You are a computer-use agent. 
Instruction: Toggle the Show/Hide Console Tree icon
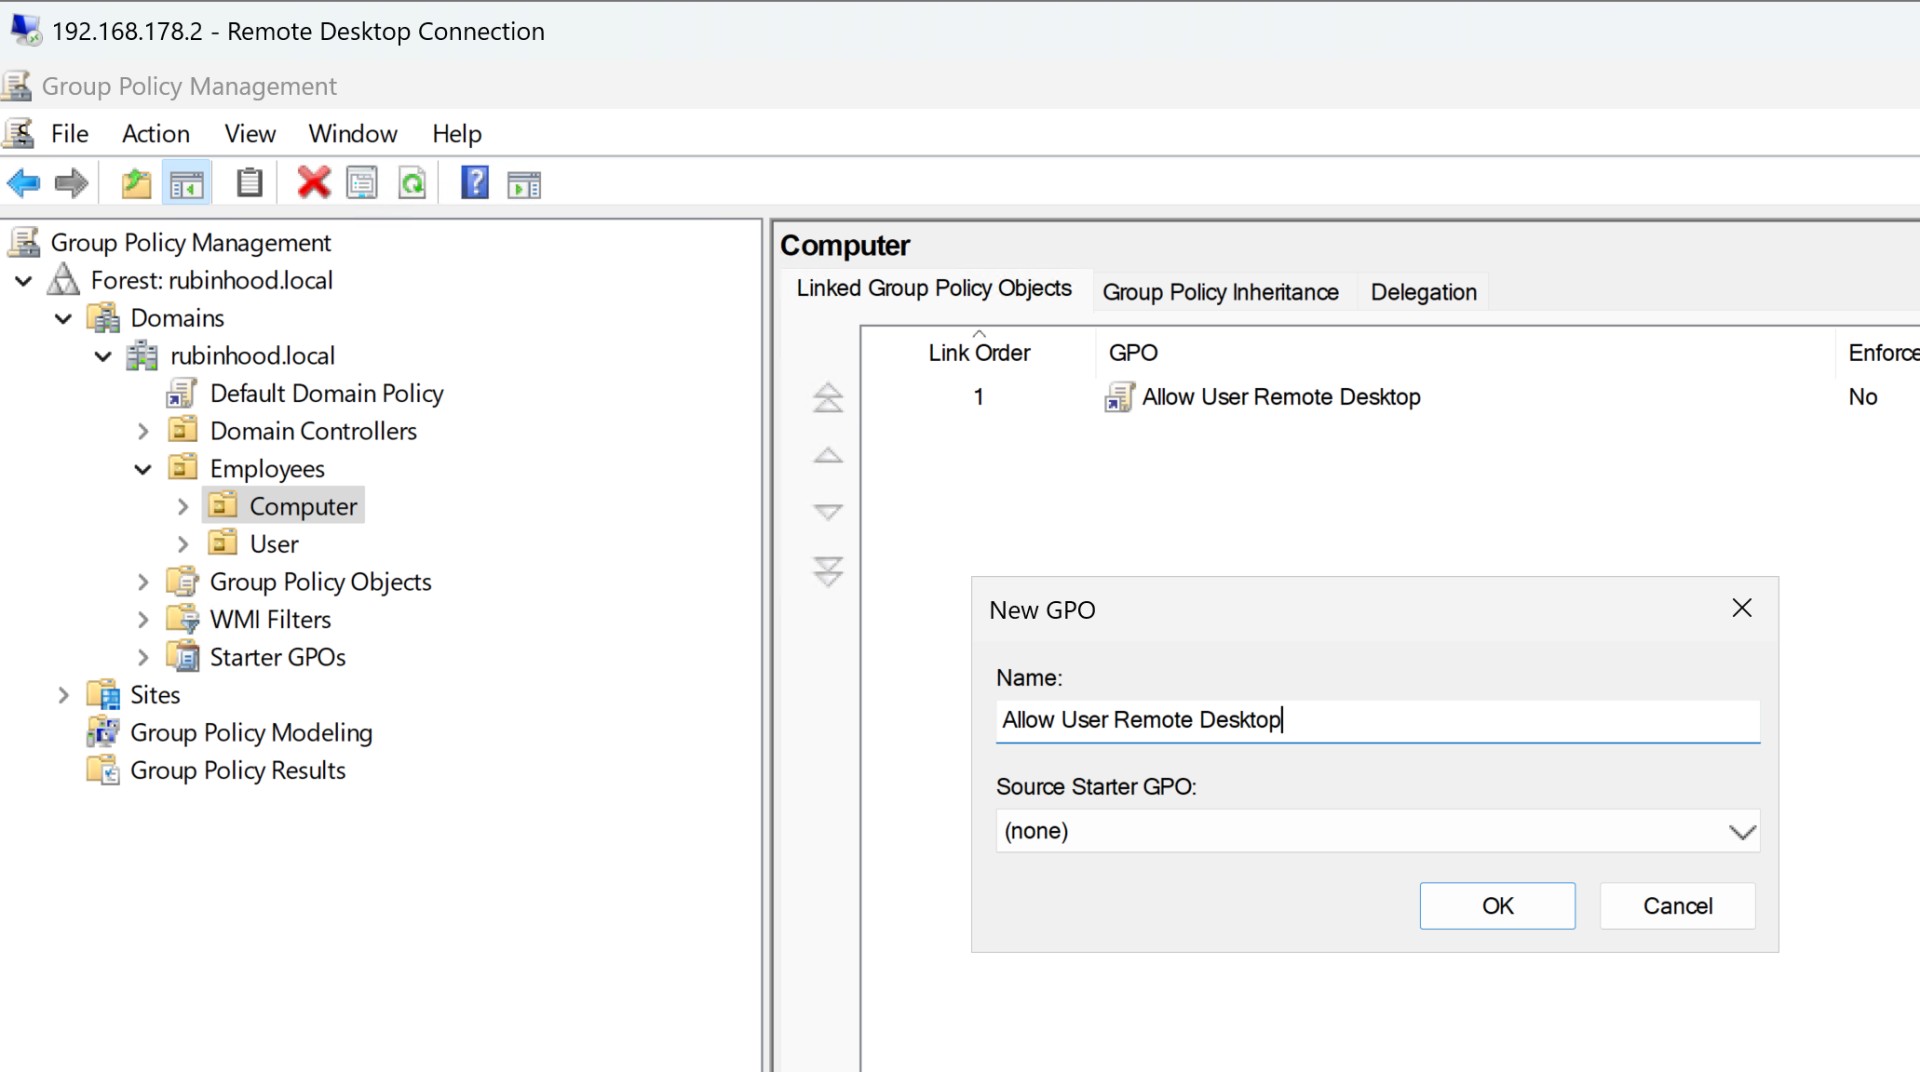click(x=187, y=184)
